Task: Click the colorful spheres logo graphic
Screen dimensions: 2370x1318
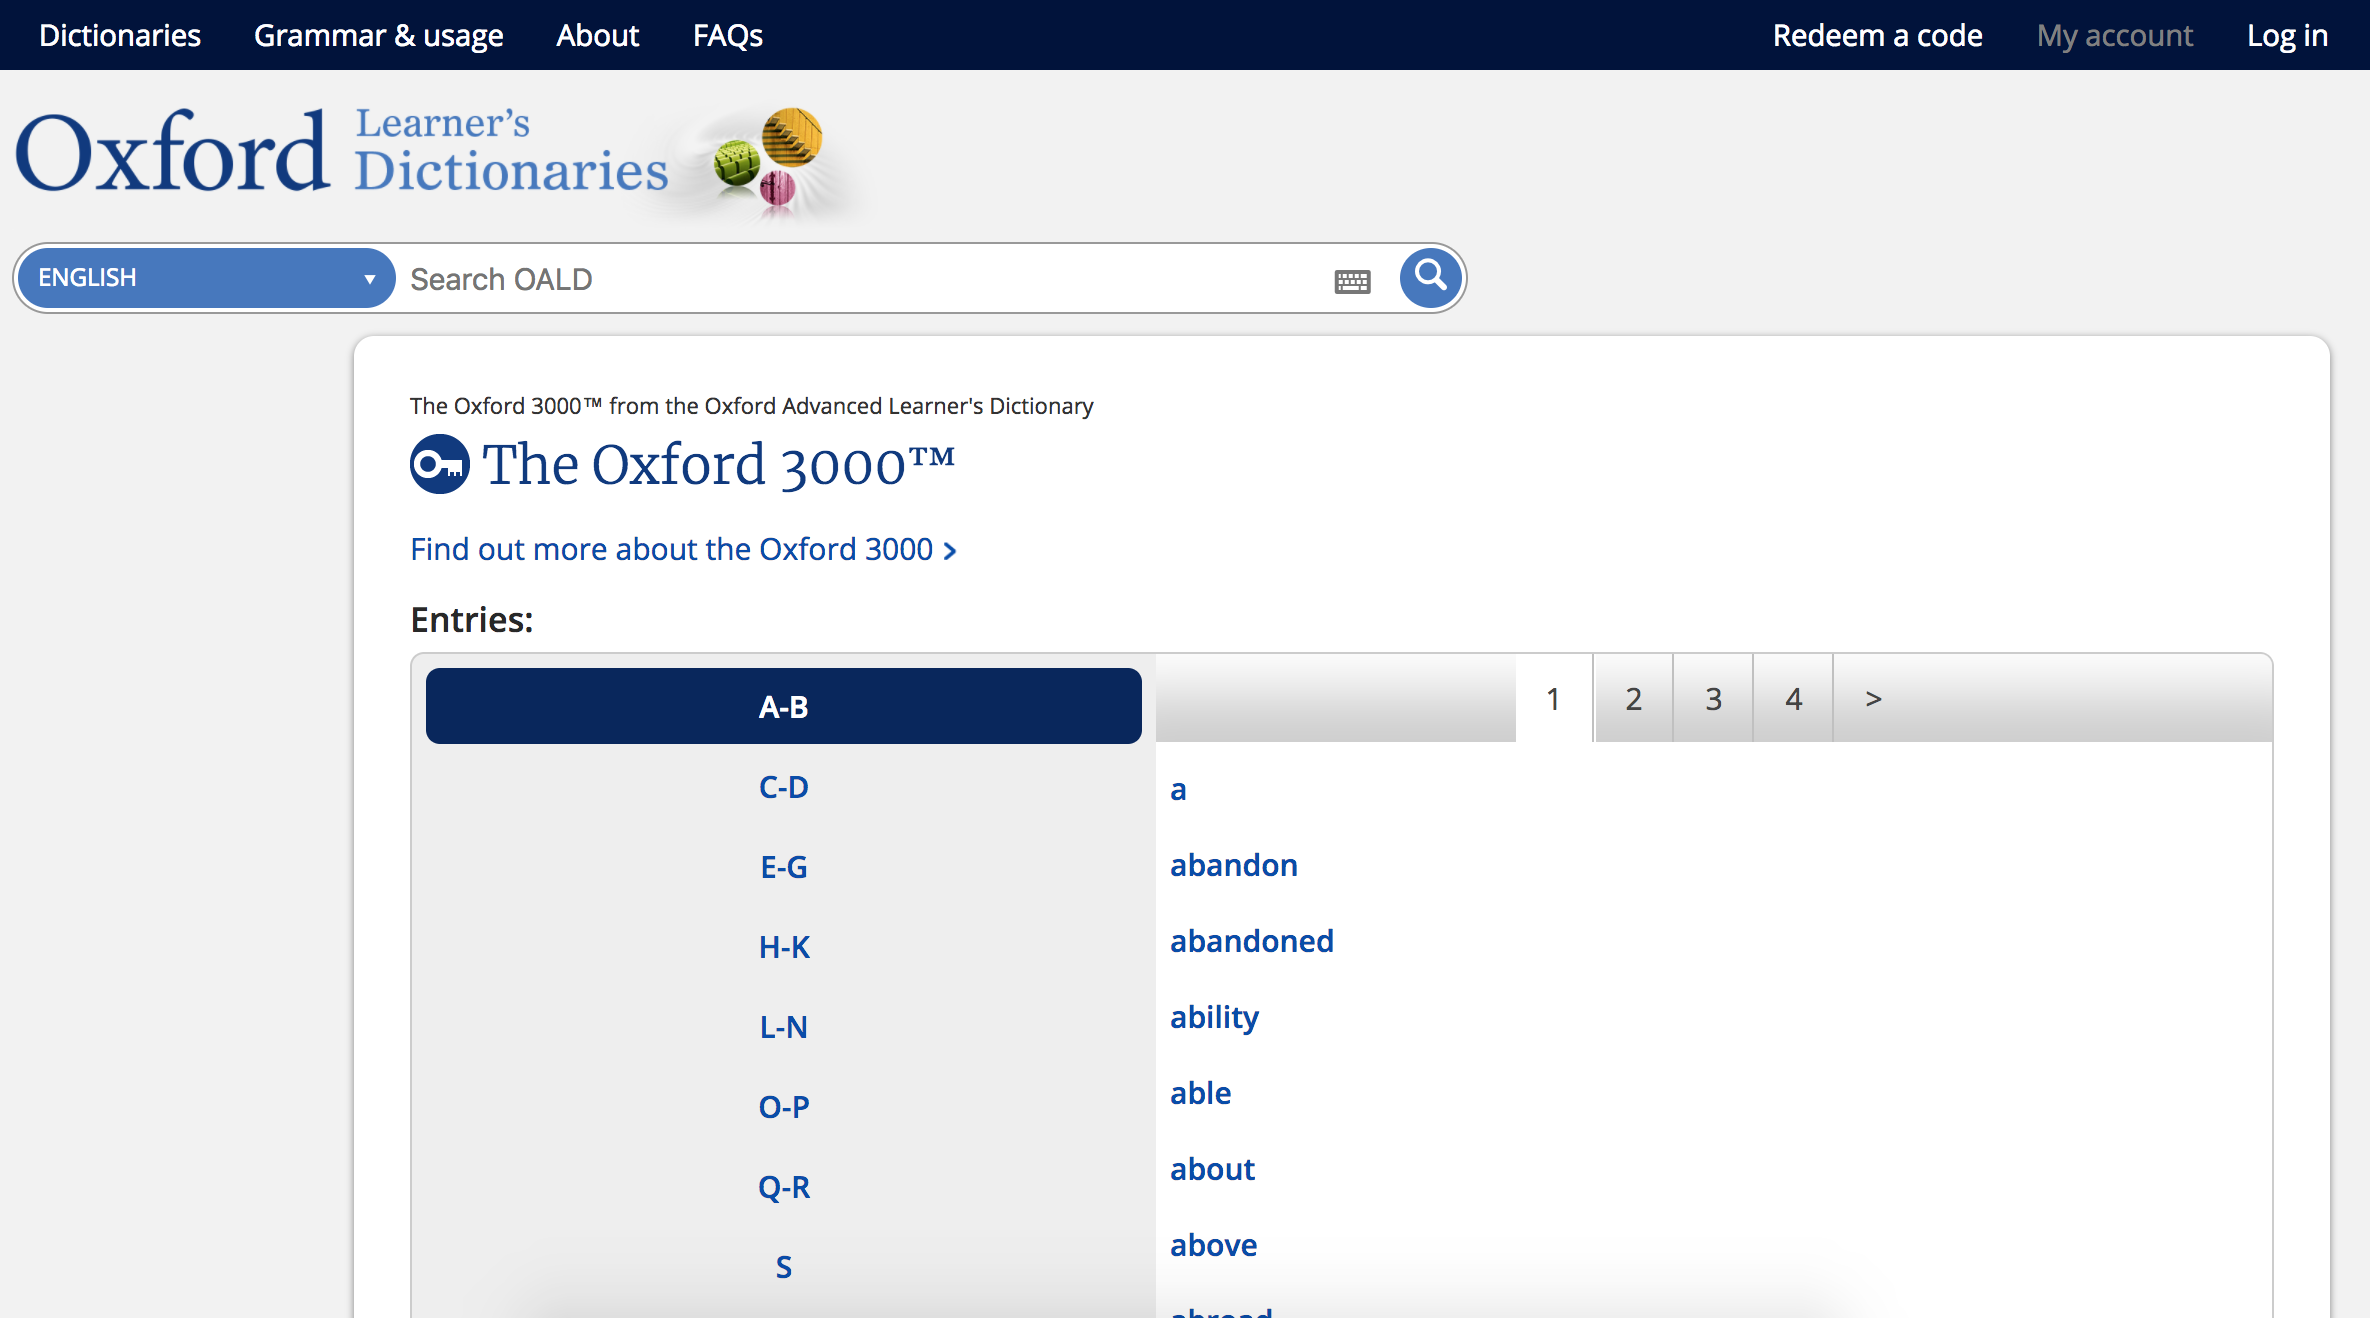Action: pos(768,158)
